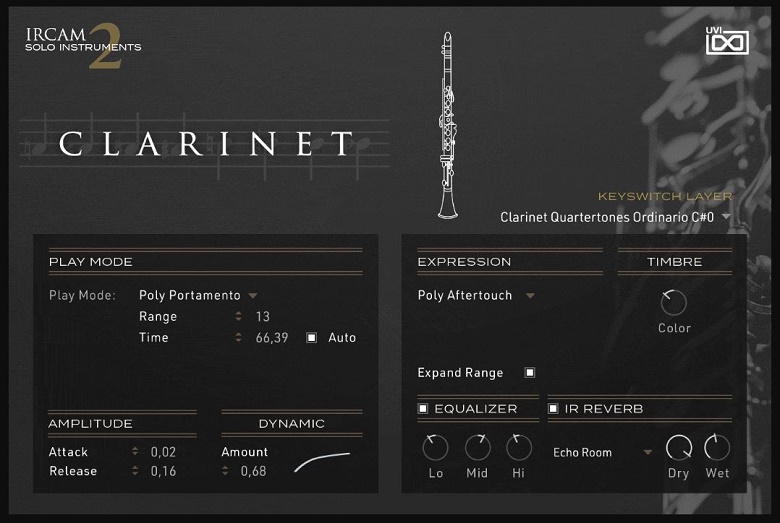Click the Dynamic Amount stepper arrows
Viewport: 780px width, 523px height.
pyautogui.click(x=225, y=471)
